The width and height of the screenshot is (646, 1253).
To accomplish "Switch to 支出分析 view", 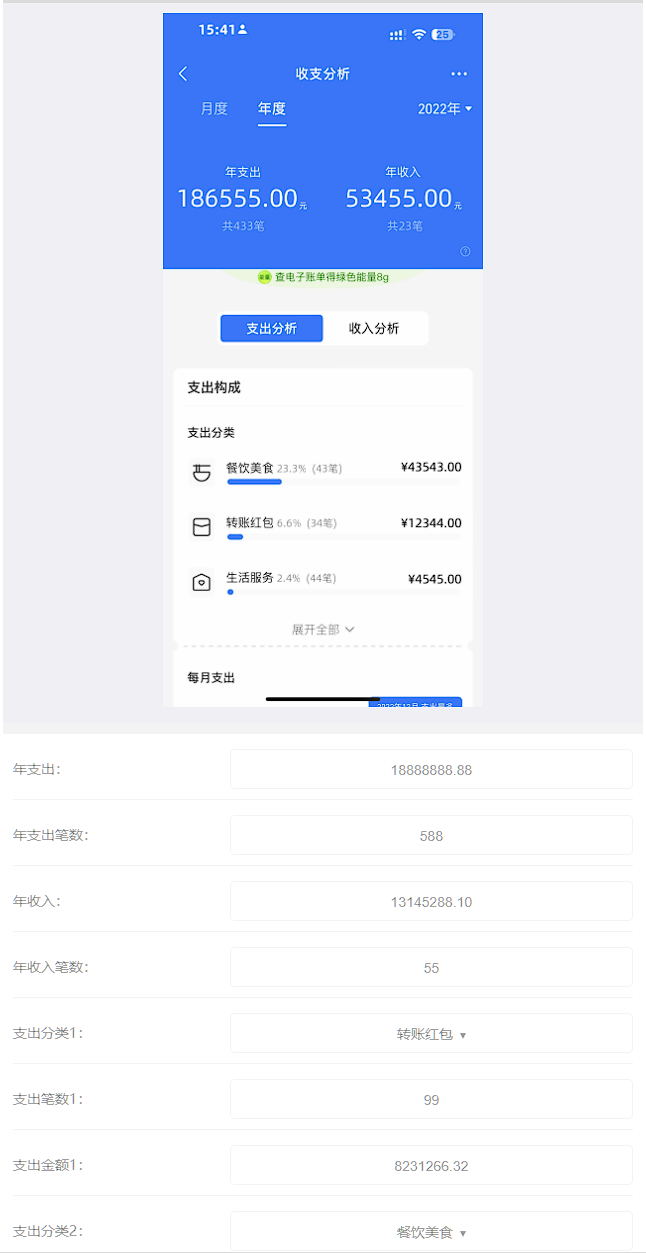I will tap(272, 328).
